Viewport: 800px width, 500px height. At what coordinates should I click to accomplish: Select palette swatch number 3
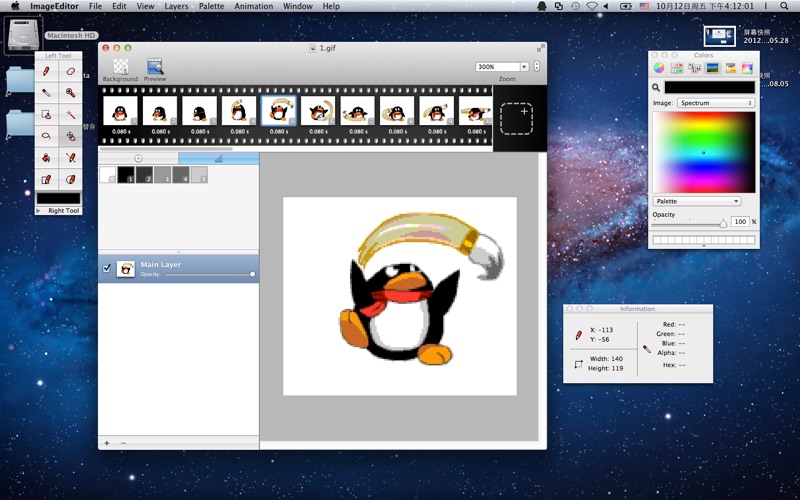tap(163, 174)
